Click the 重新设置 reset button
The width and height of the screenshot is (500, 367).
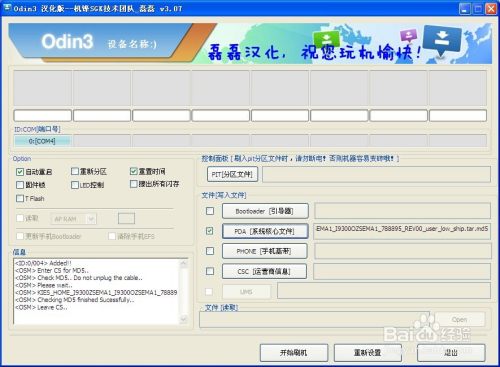[367, 353]
